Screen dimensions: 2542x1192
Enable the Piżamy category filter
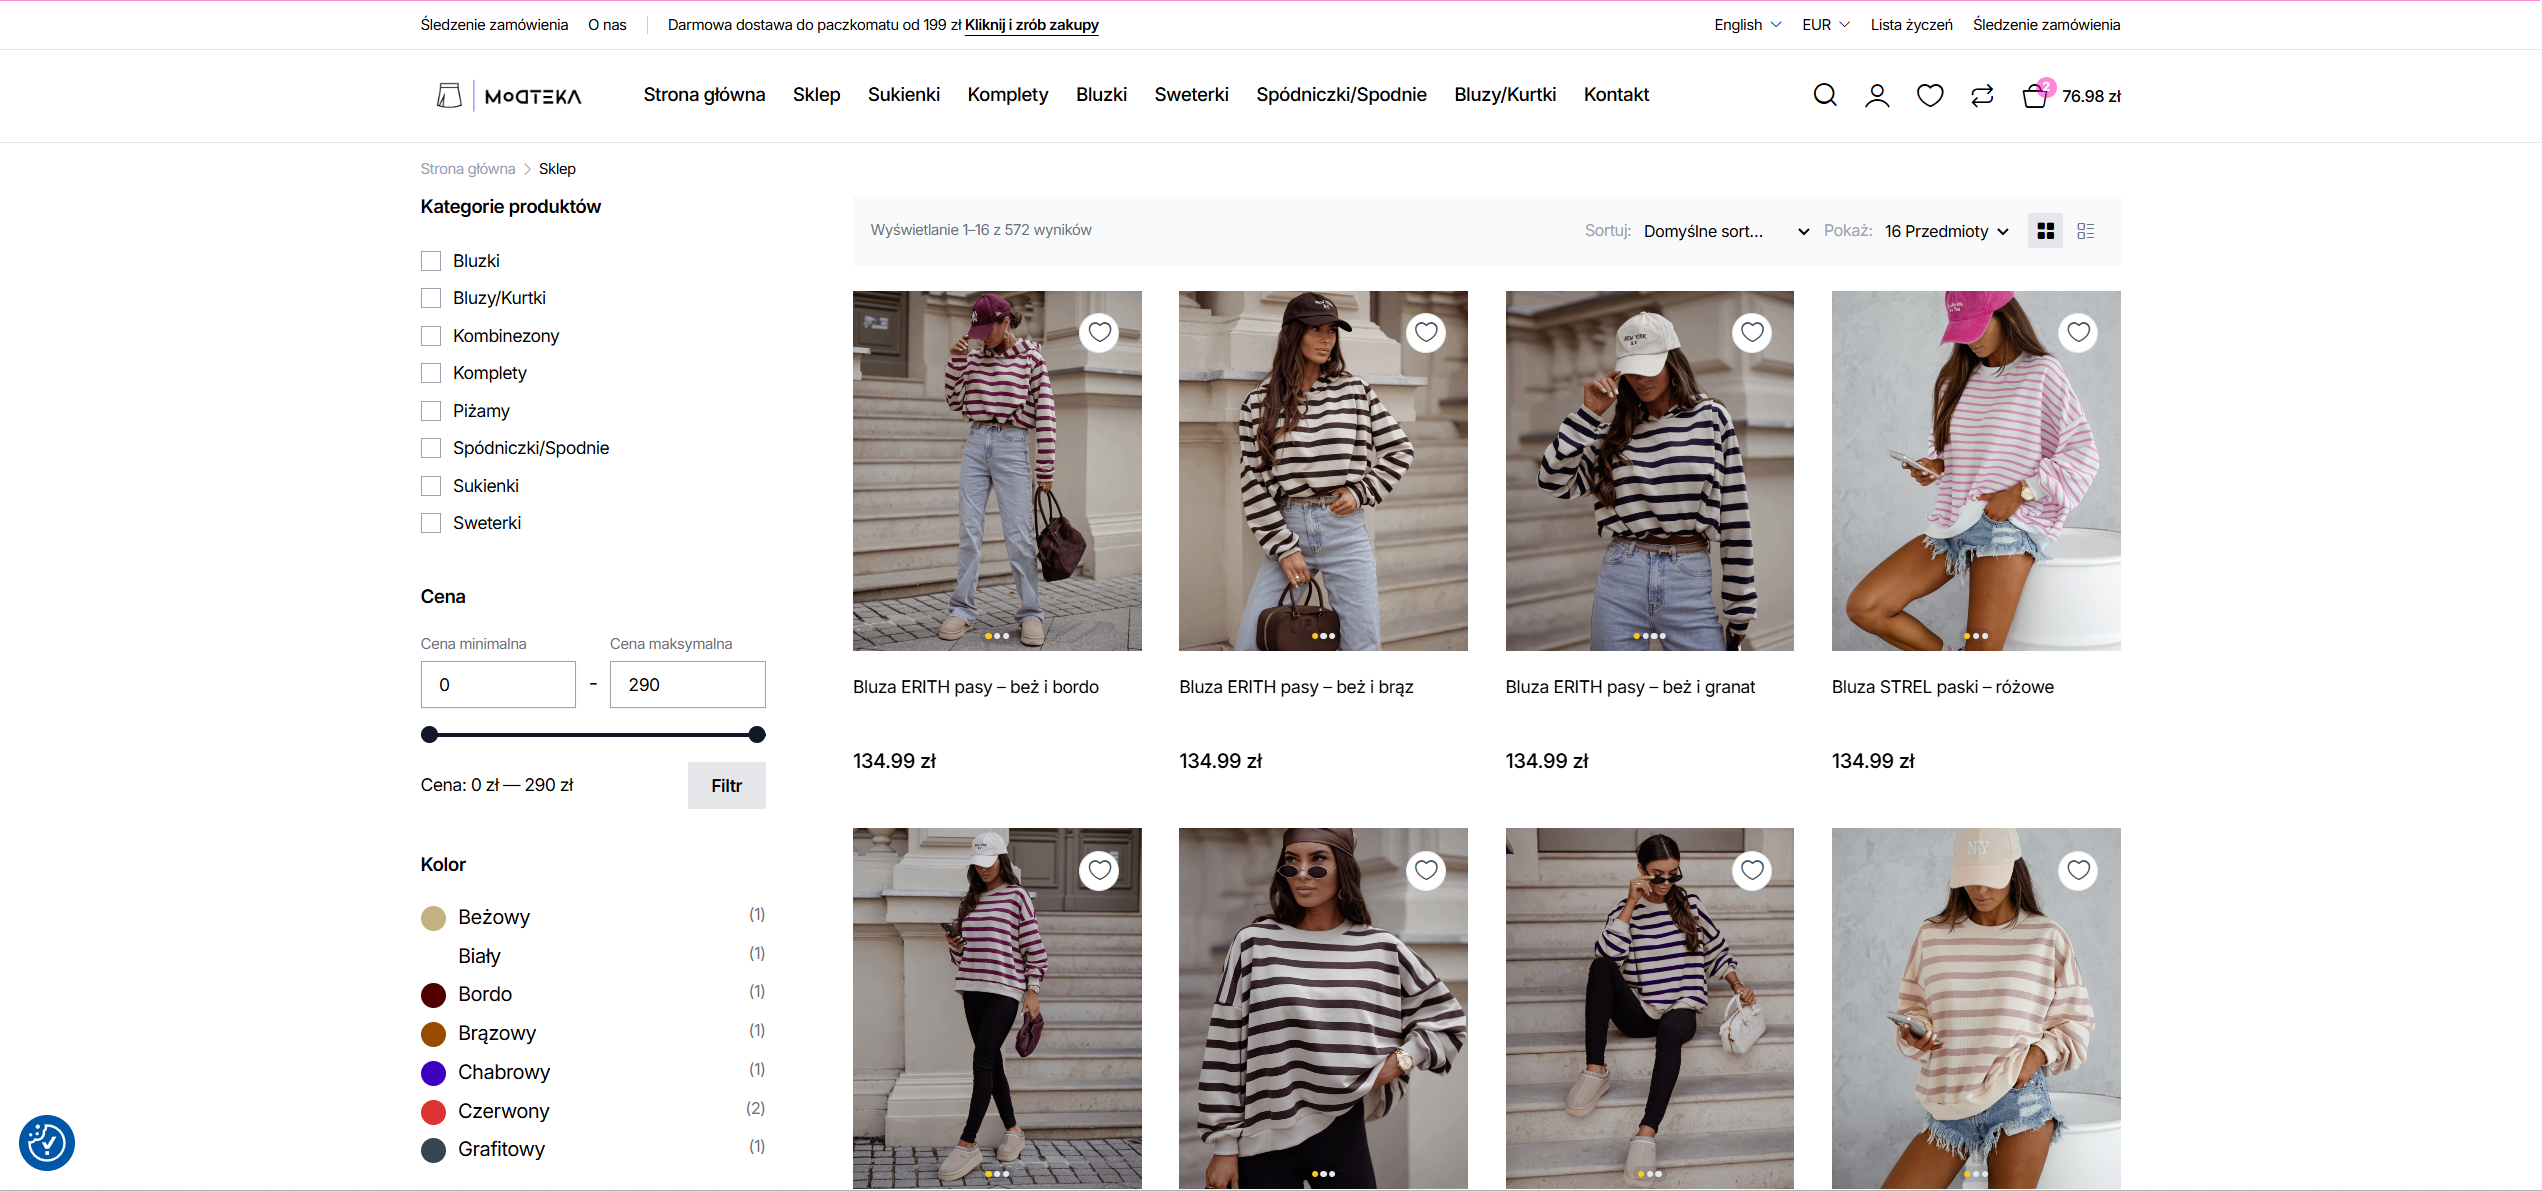[x=431, y=411]
